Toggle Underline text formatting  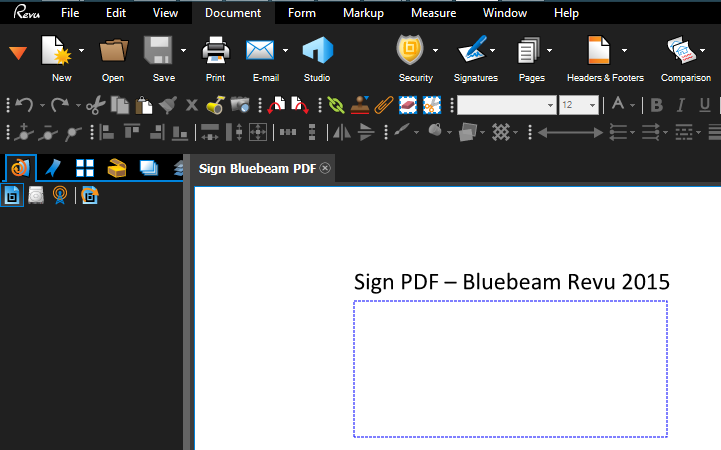coord(704,106)
